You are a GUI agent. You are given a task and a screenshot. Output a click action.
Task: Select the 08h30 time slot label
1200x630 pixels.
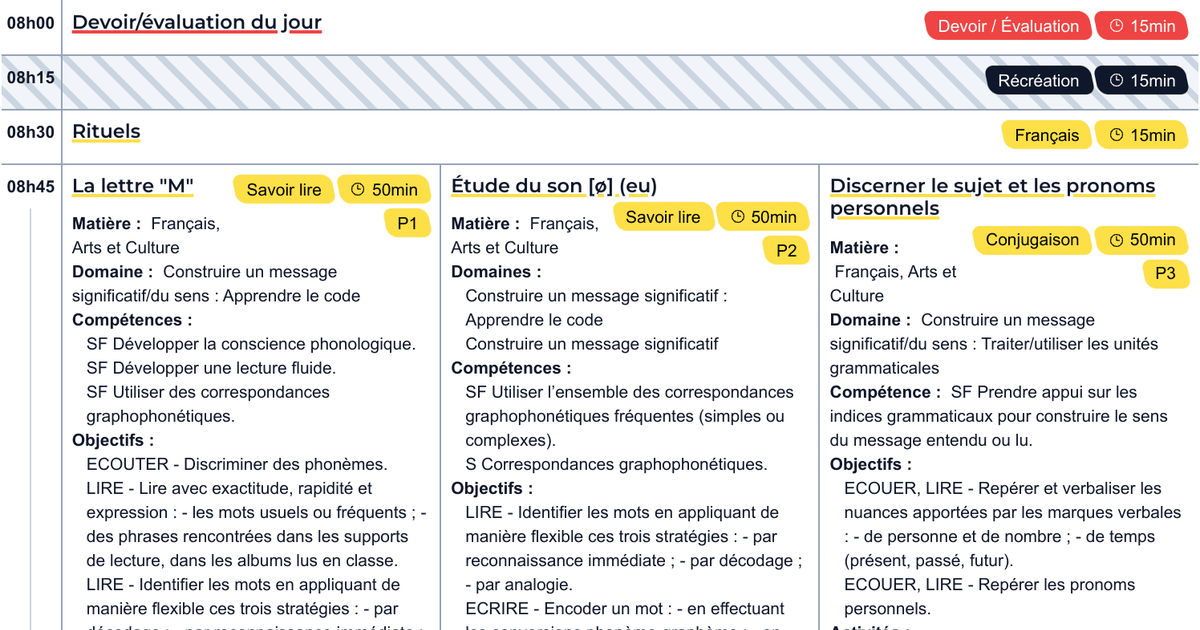[28, 131]
